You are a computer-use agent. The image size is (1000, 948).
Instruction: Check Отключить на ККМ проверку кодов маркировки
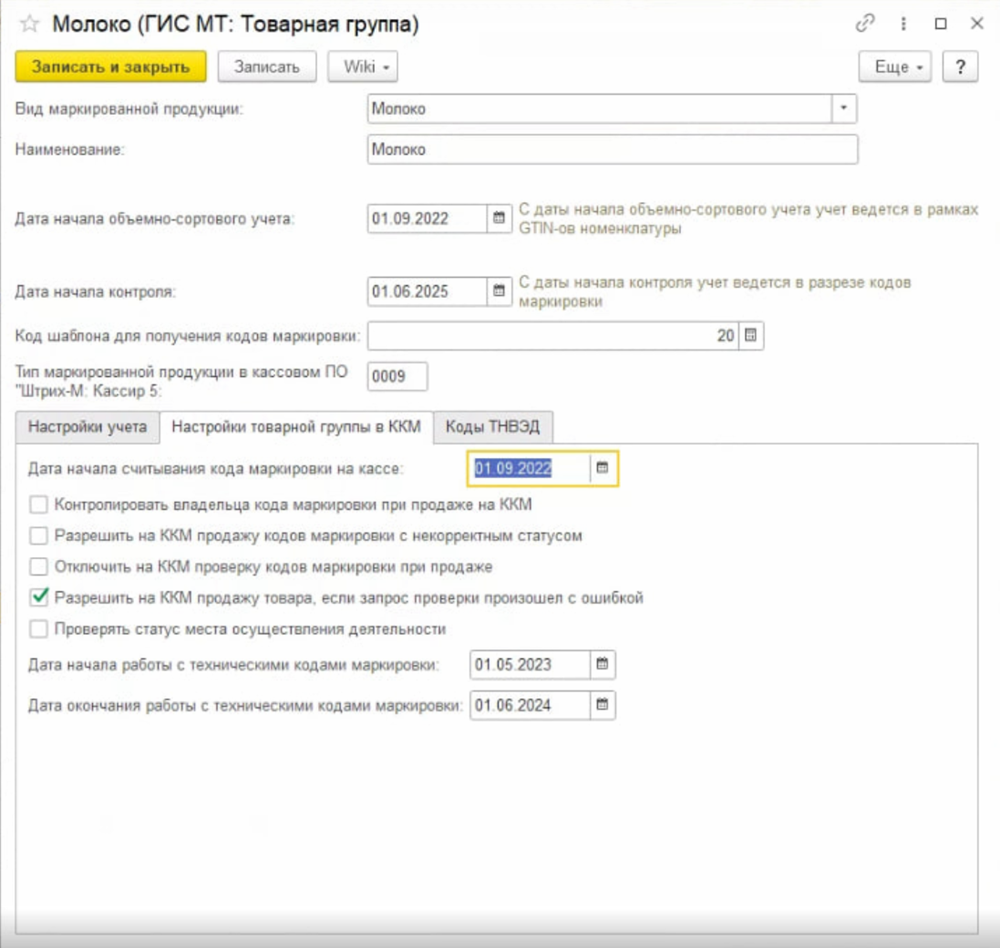point(39,567)
